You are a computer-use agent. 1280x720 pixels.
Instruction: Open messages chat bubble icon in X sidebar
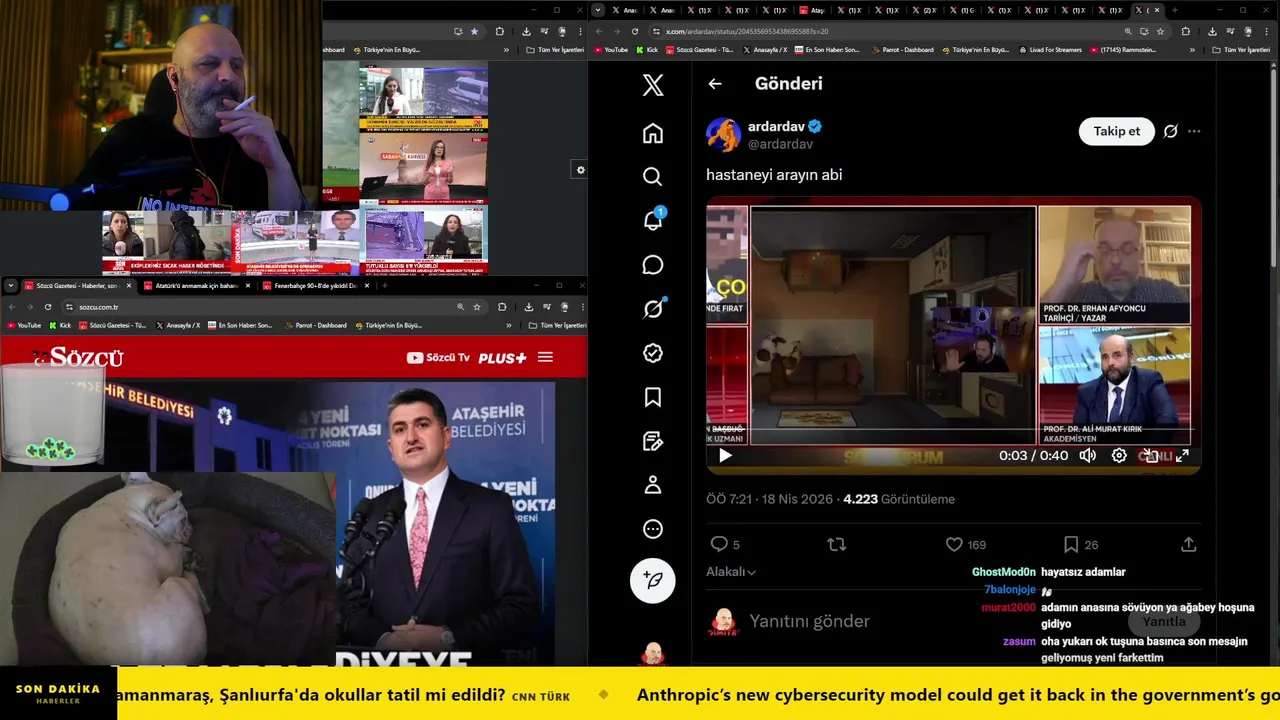653,265
